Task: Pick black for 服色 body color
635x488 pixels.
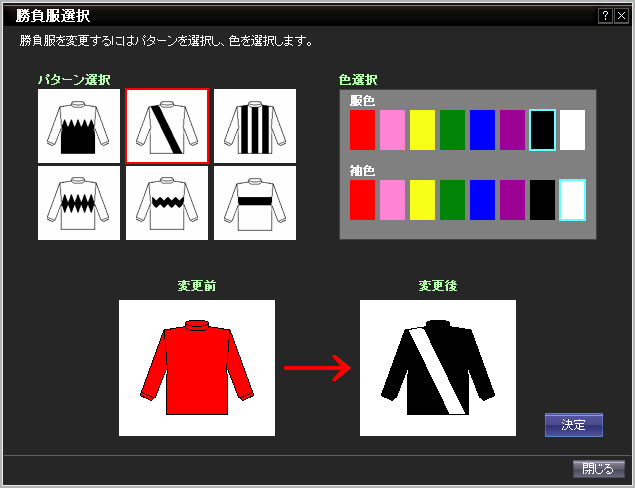Action: [542, 130]
